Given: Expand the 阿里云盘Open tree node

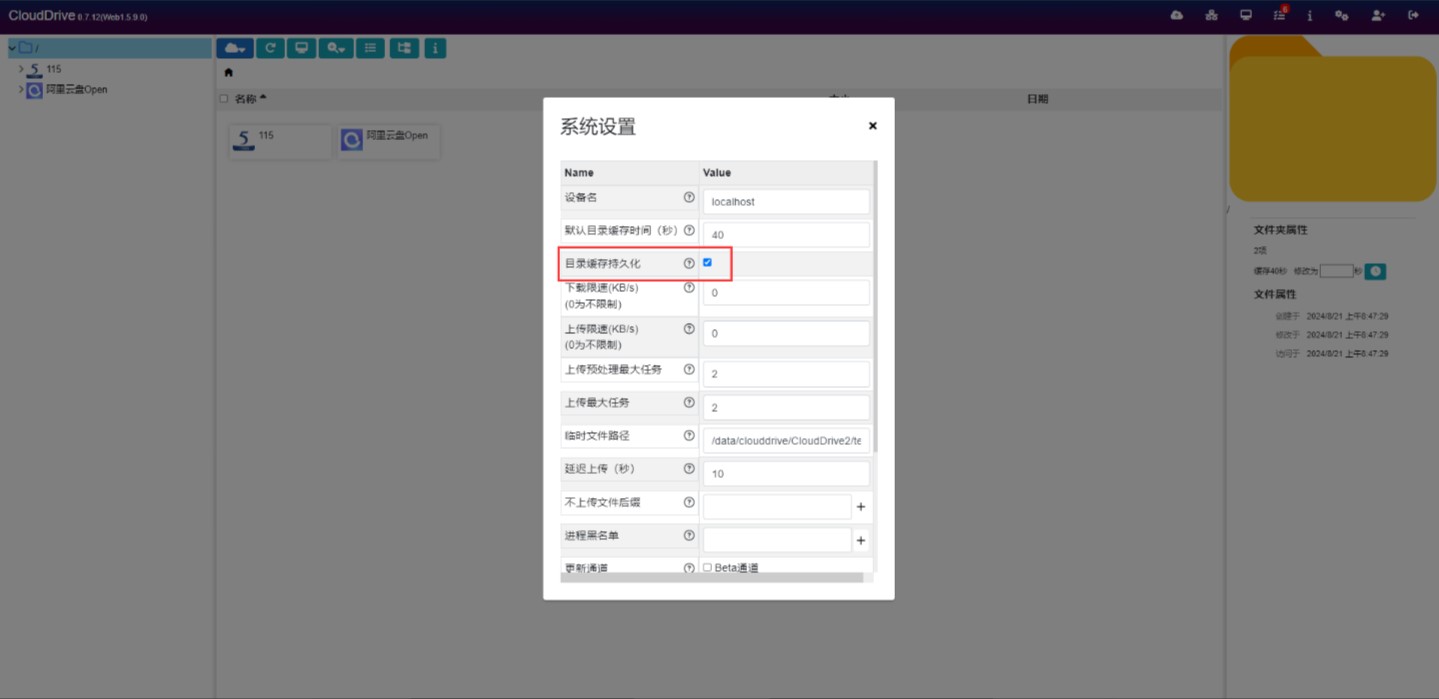Looking at the screenshot, I should 21,90.
